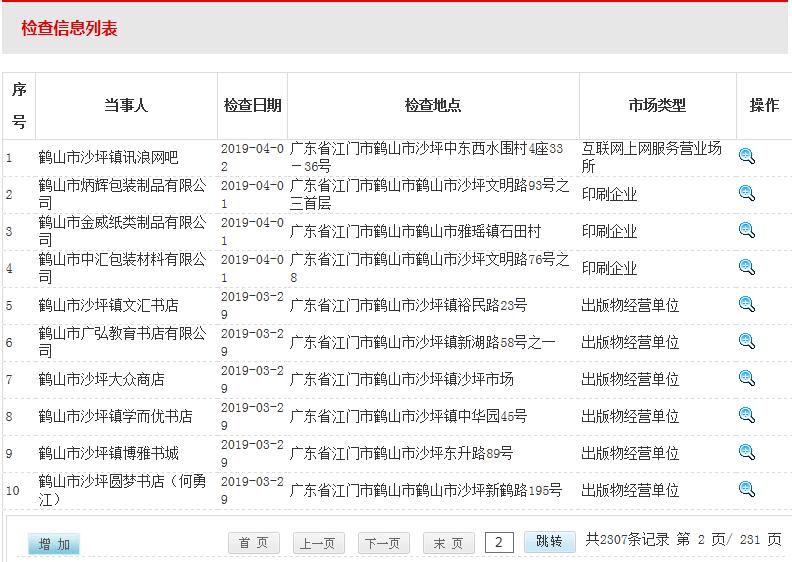Image resolution: width=792 pixels, height=562 pixels.
Task: Inspect the 鹤山市沙坪镇文汇书店 record icon
Action: pyautogui.click(x=746, y=304)
